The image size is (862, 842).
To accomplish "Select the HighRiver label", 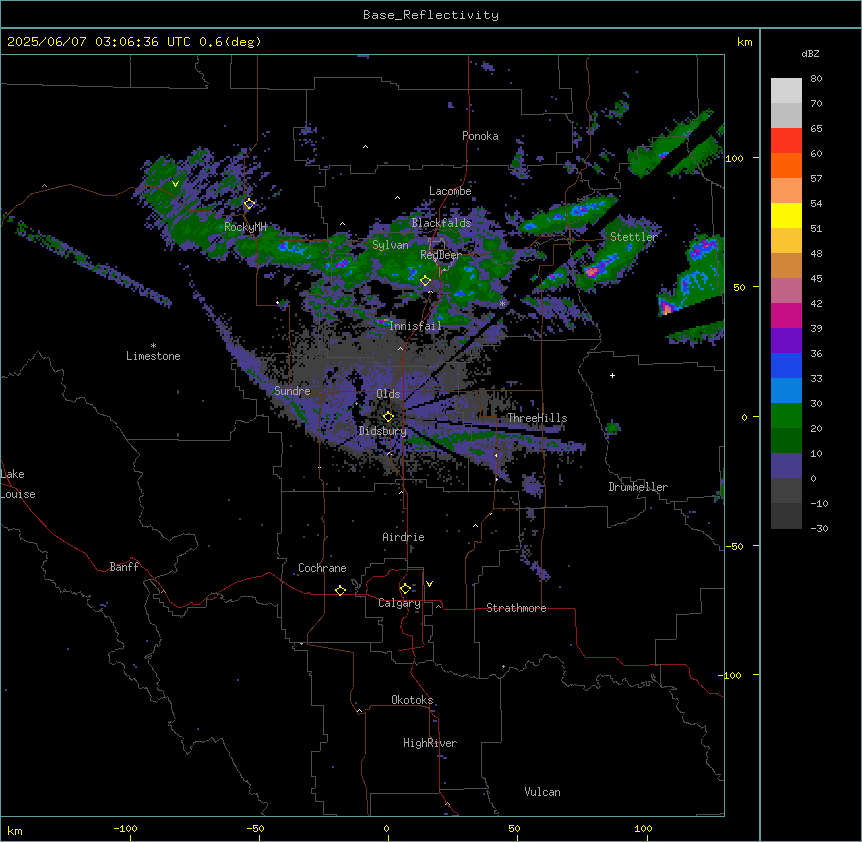I will [x=430, y=743].
